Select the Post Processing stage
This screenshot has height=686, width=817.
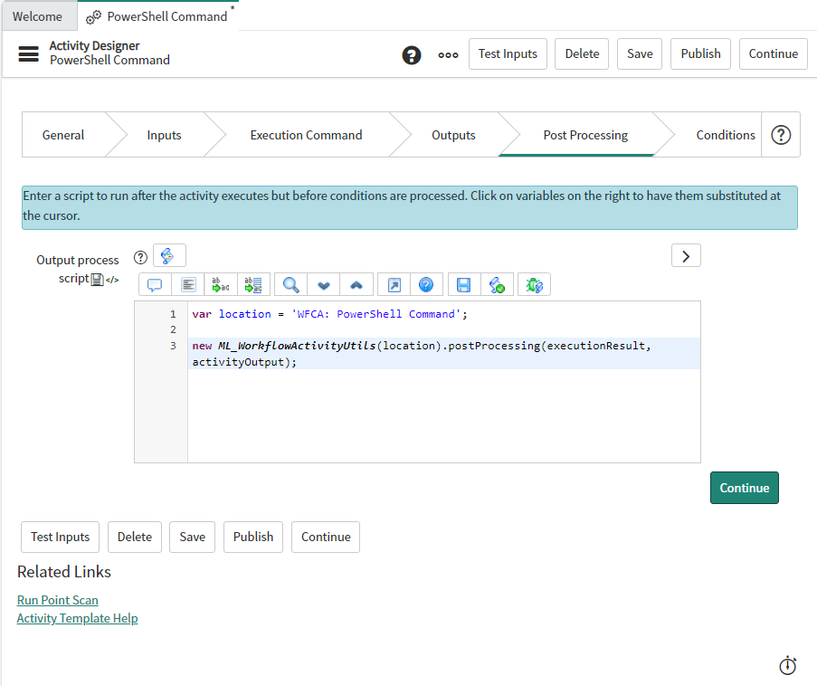point(585,135)
